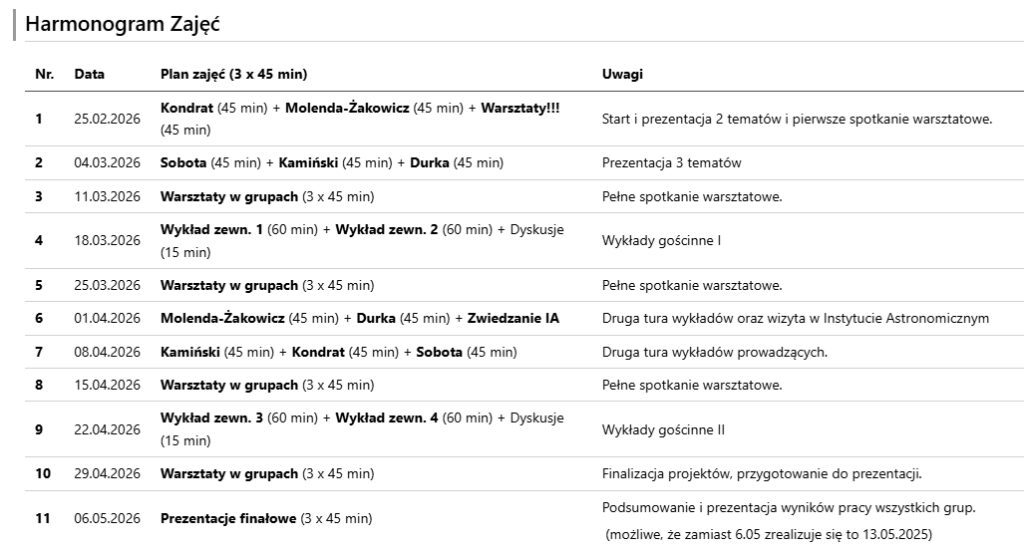
Task: Select the date 25.02.2026
Action: click(107, 119)
